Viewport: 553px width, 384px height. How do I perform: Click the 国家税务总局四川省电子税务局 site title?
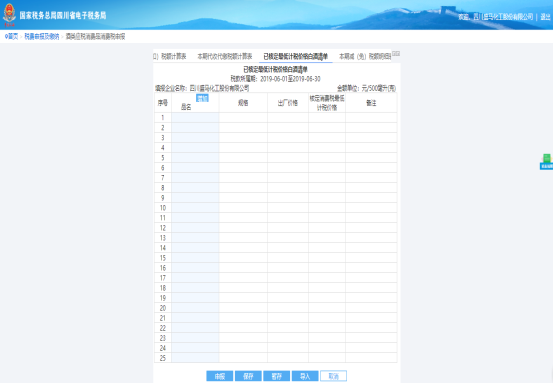(x=63, y=16)
